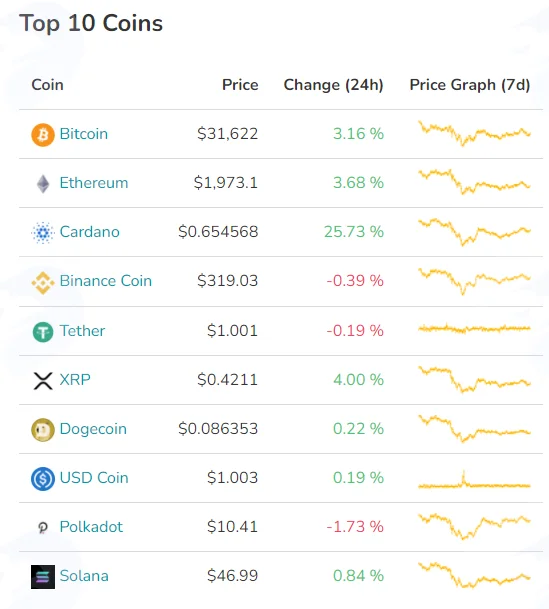
Task: Click the blue USD Coin logo
Action: point(43,478)
